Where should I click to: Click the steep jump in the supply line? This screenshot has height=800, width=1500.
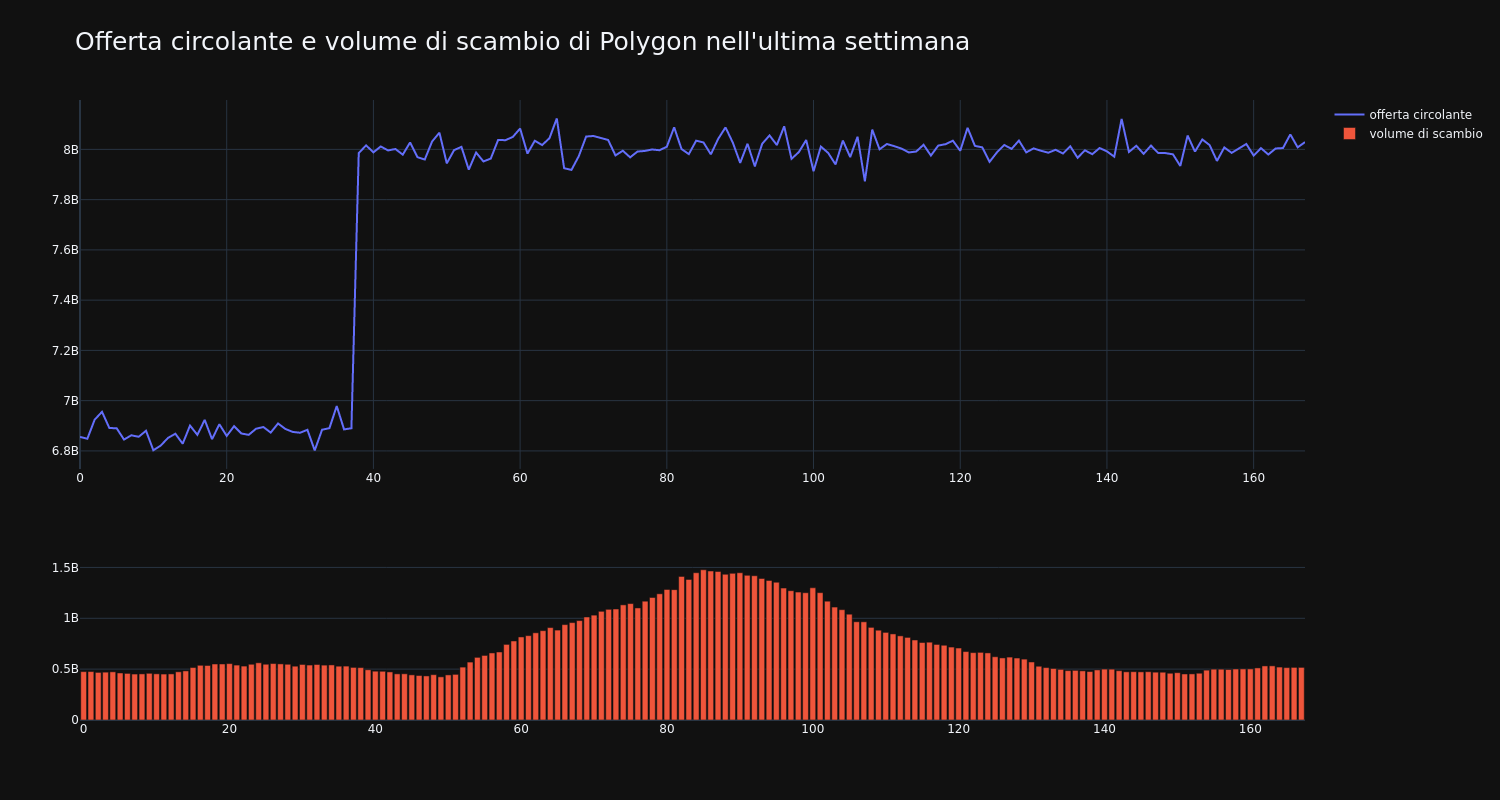[355, 290]
